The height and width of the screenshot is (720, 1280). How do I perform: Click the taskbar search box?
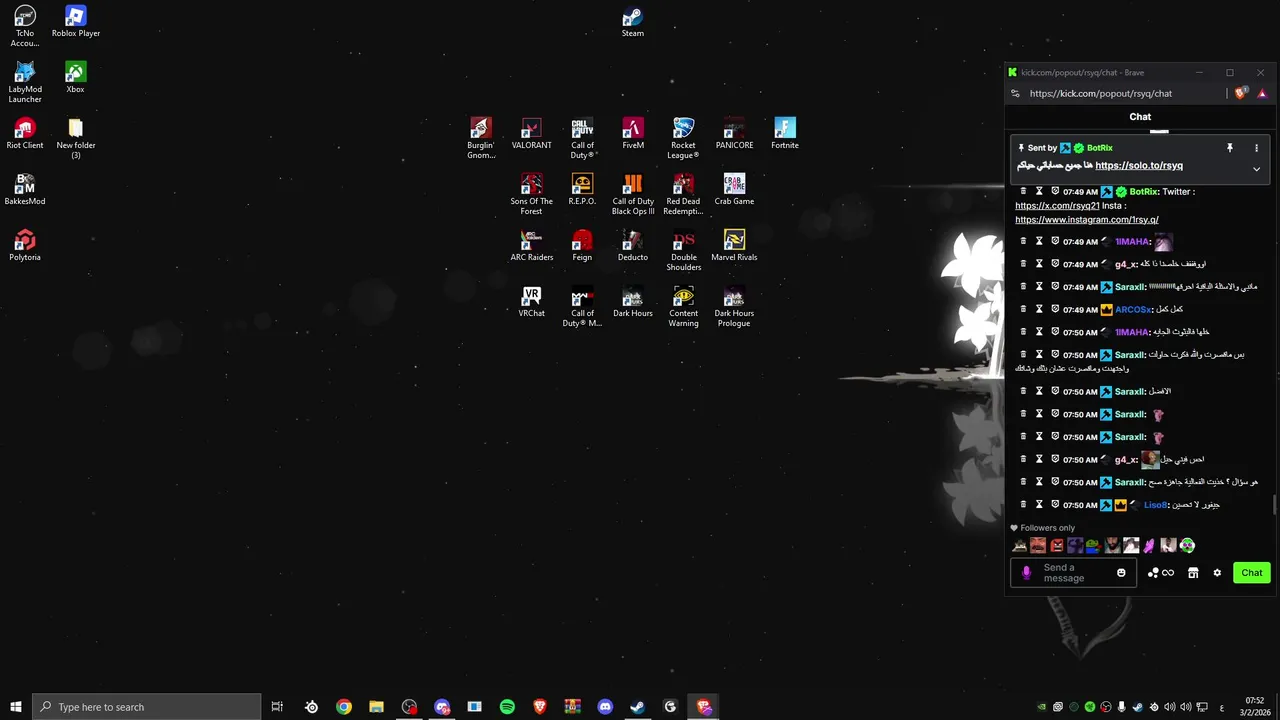[146, 707]
